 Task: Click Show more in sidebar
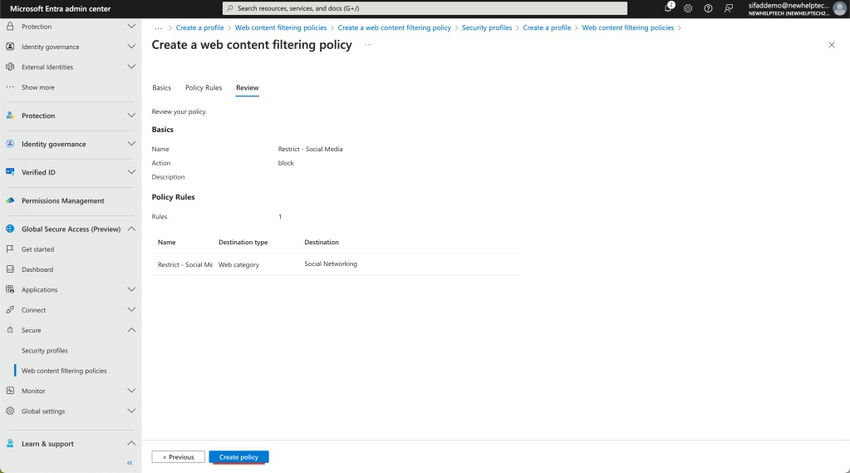(x=37, y=87)
